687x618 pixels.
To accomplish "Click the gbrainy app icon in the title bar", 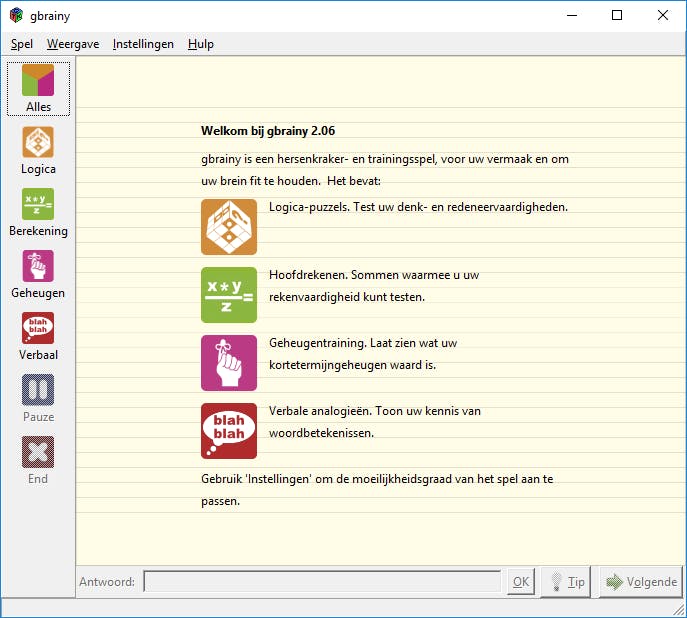I will (x=16, y=15).
